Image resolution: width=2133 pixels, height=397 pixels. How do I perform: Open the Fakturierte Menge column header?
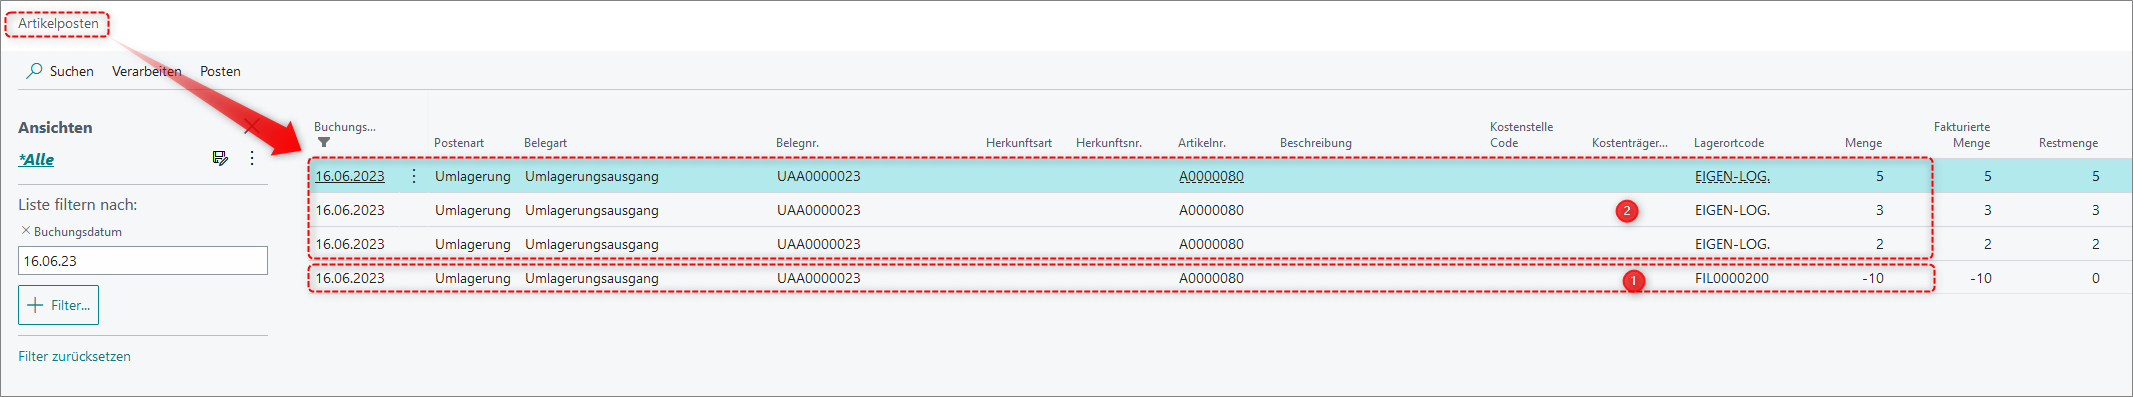pos(1962,135)
